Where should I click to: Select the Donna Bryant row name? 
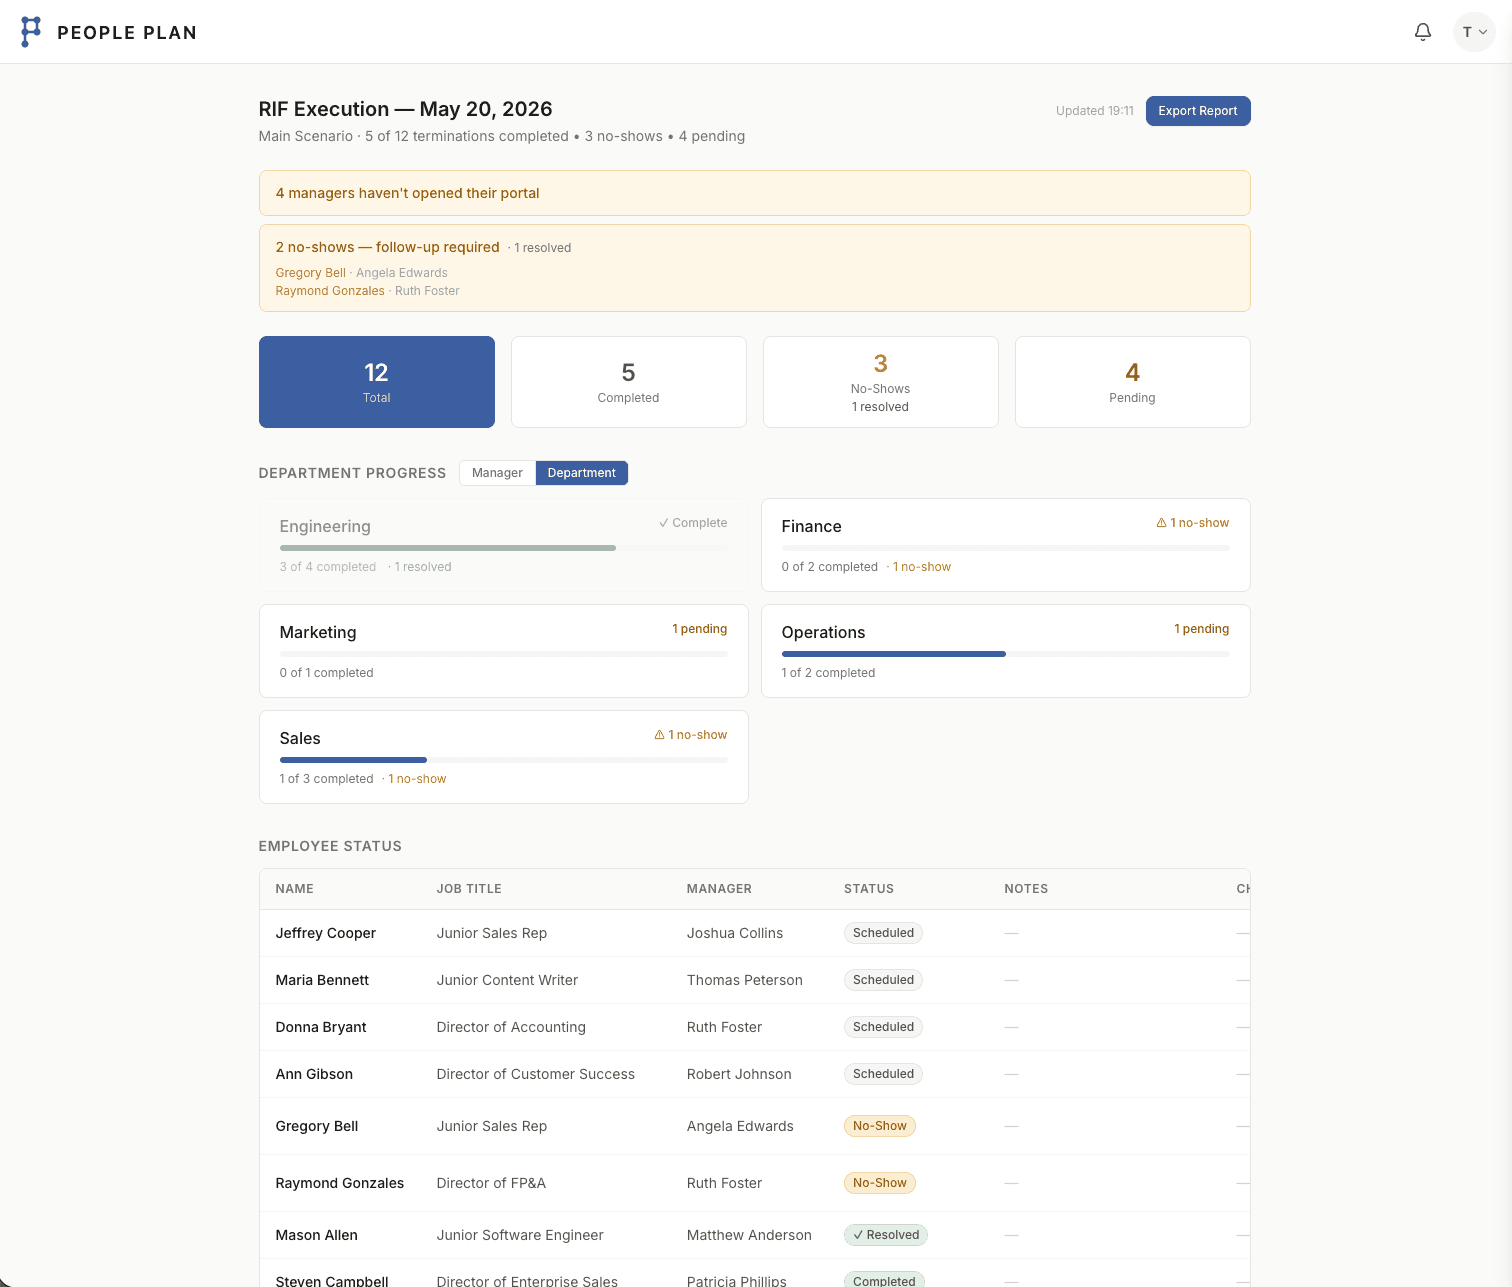(x=321, y=1027)
